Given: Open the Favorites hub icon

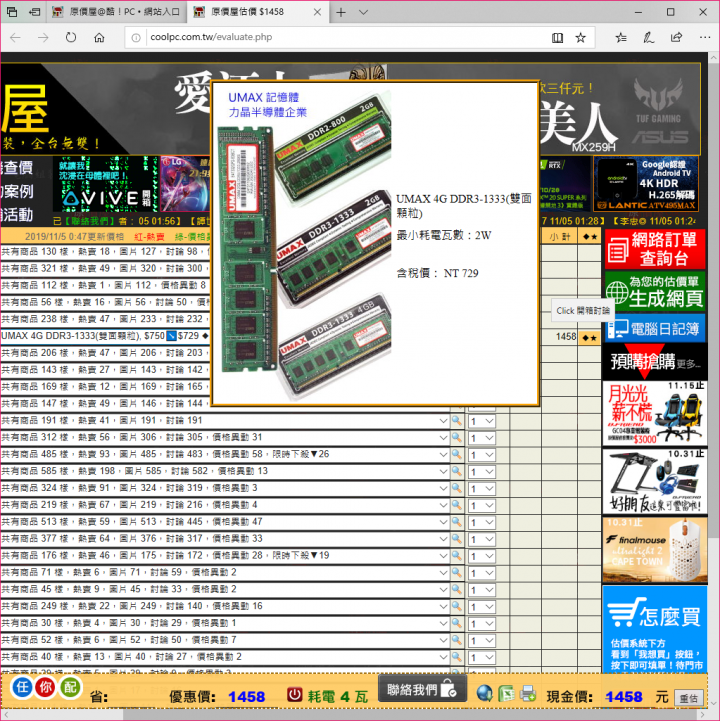Looking at the screenshot, I should coord(621,38).
